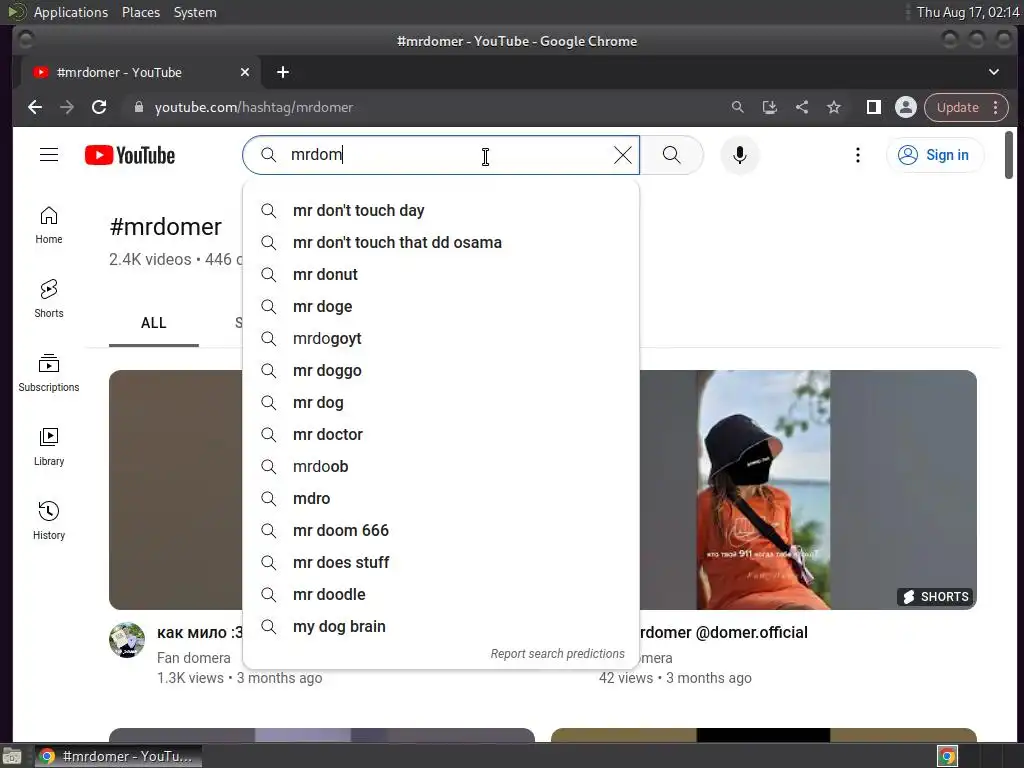Image resolution: width=1024 pixels, height=768 pixels.
Task: Pick the 'mr doggo' suggestion
Action: (441, 370)
